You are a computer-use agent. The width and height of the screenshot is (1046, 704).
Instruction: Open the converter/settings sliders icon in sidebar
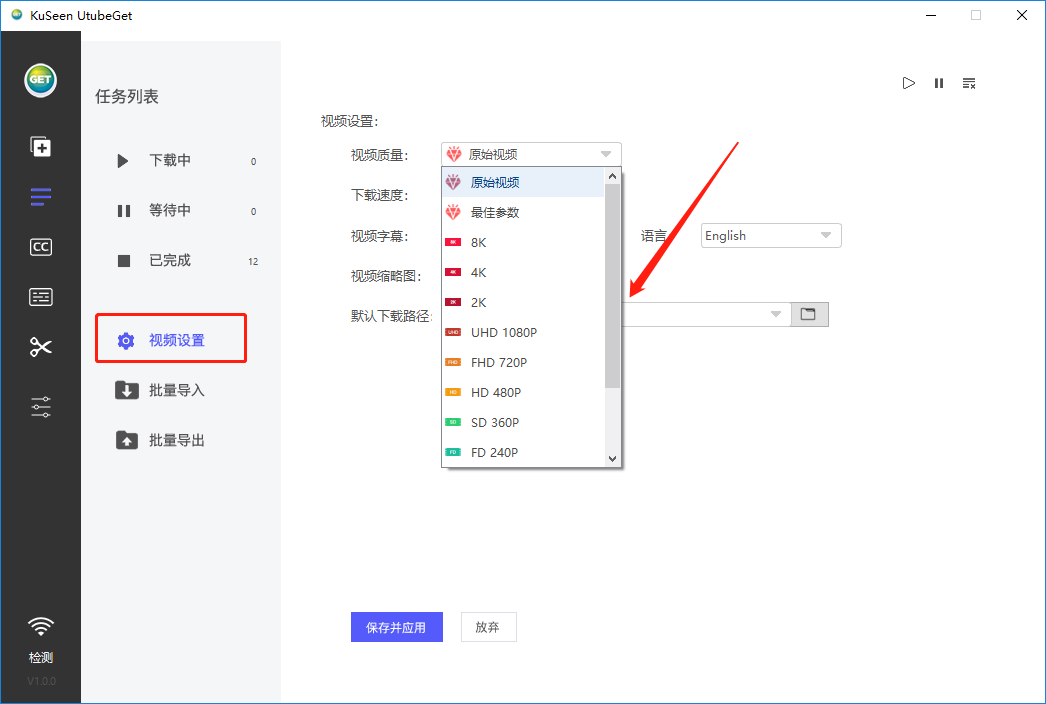40,407
